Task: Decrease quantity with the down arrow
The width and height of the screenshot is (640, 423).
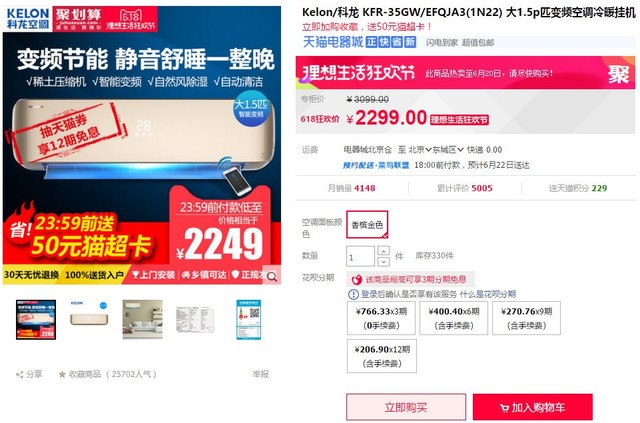Action: coord(383,261)
